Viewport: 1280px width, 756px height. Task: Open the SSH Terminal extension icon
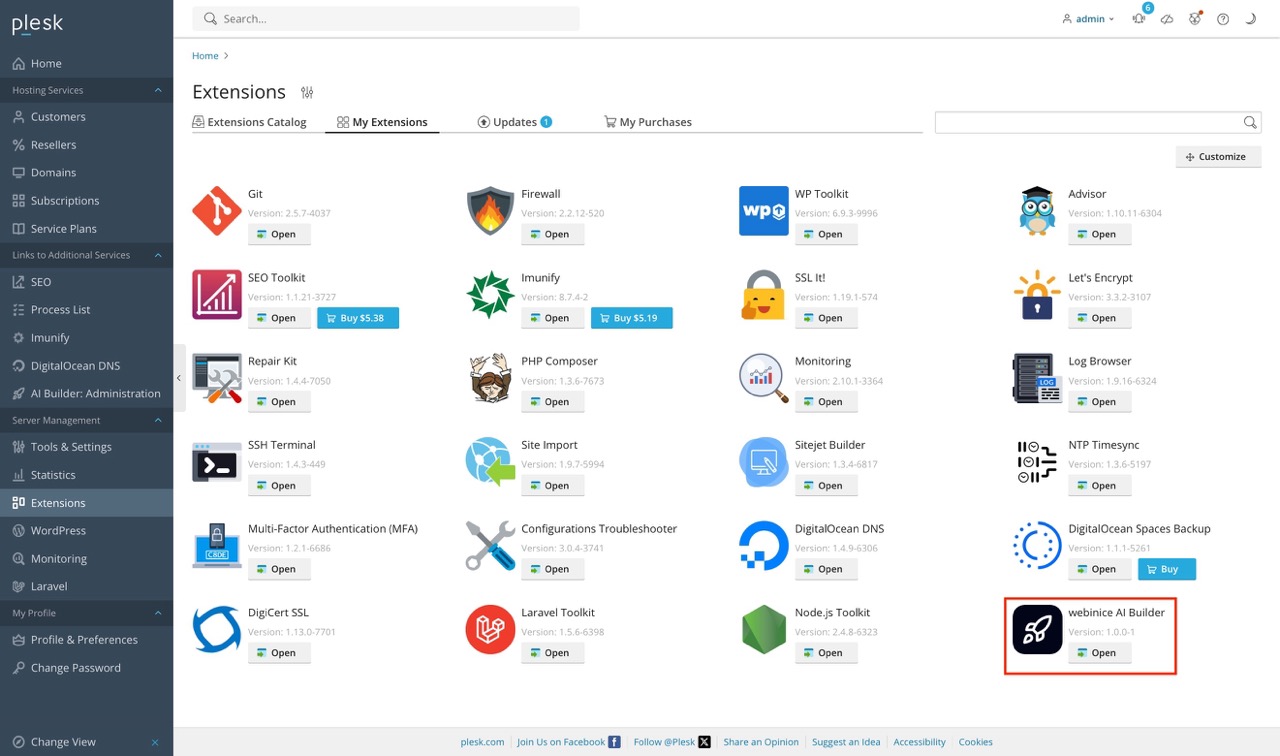point(216,462)
